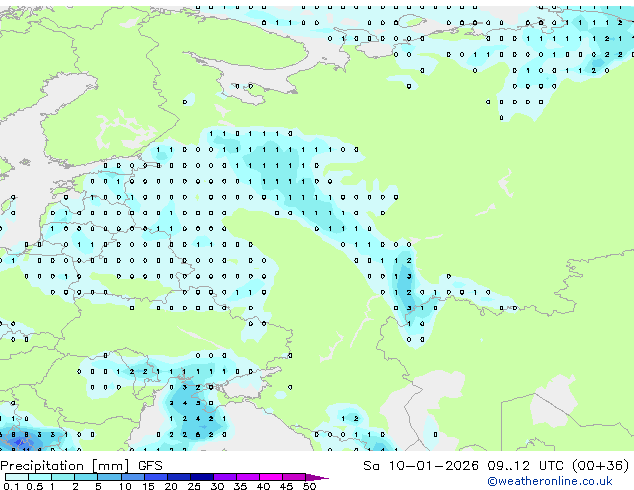The height and width of the screenshot is (490, 634).
Task: Pick the 45–50 mm legend color box
Action: click(294, 477)
